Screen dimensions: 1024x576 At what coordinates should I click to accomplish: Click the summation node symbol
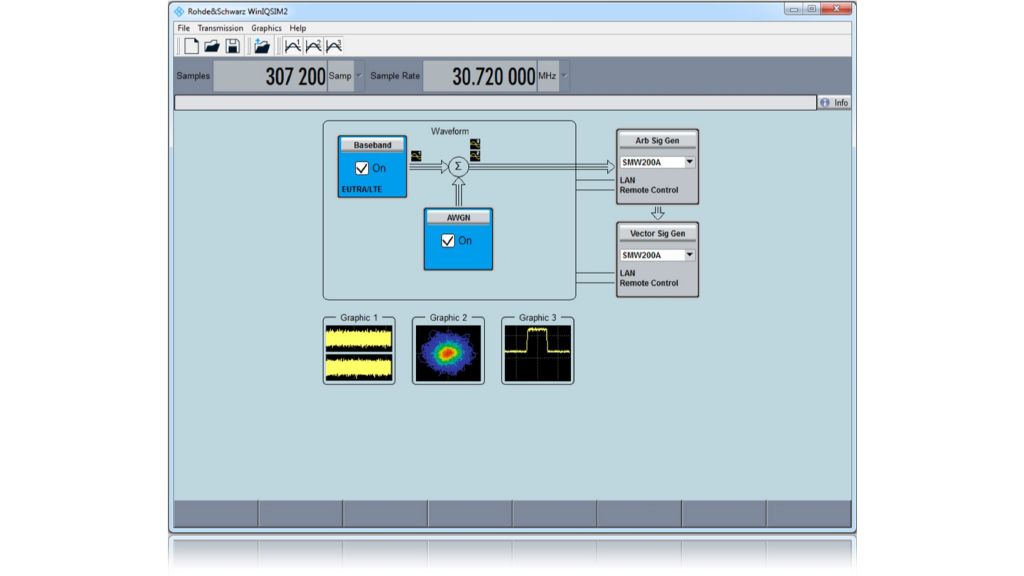(x=458, y=166)
